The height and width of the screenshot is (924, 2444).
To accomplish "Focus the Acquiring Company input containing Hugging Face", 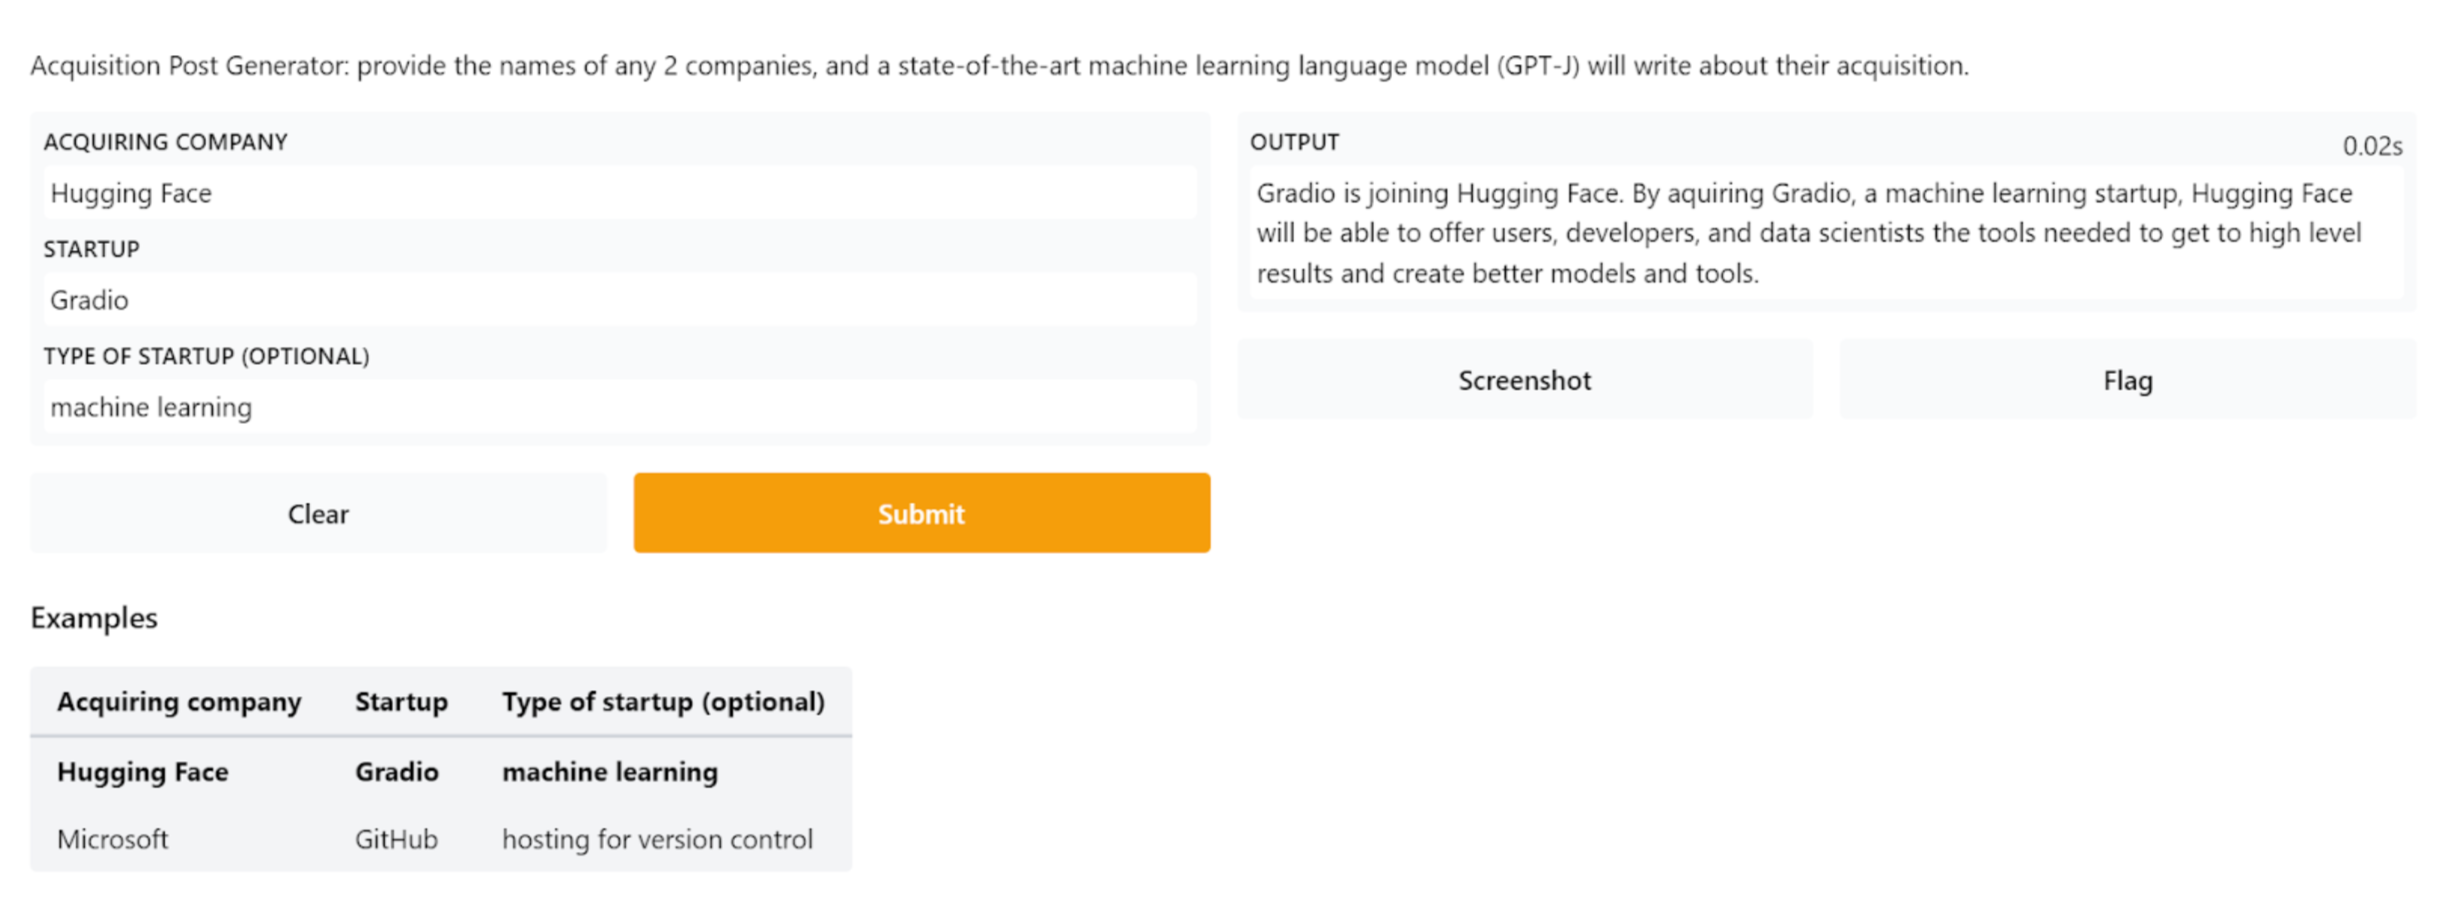I will pyautogui.click(x=620, y=193).
